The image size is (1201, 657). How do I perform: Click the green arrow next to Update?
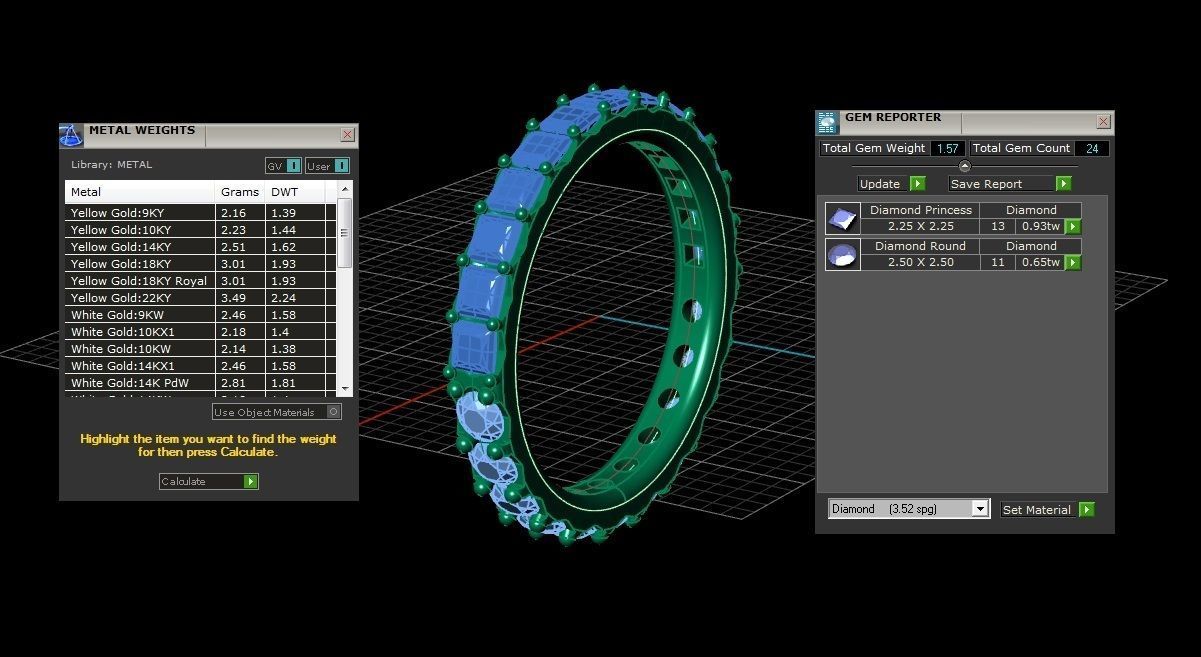pyautogui.click(x=917, y=184)
